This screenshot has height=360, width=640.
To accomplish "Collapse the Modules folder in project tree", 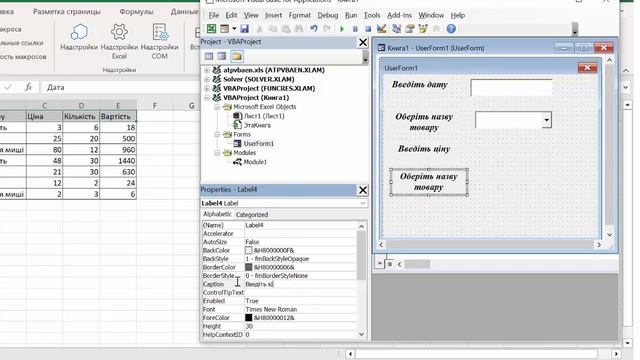I will coord(217,153).
